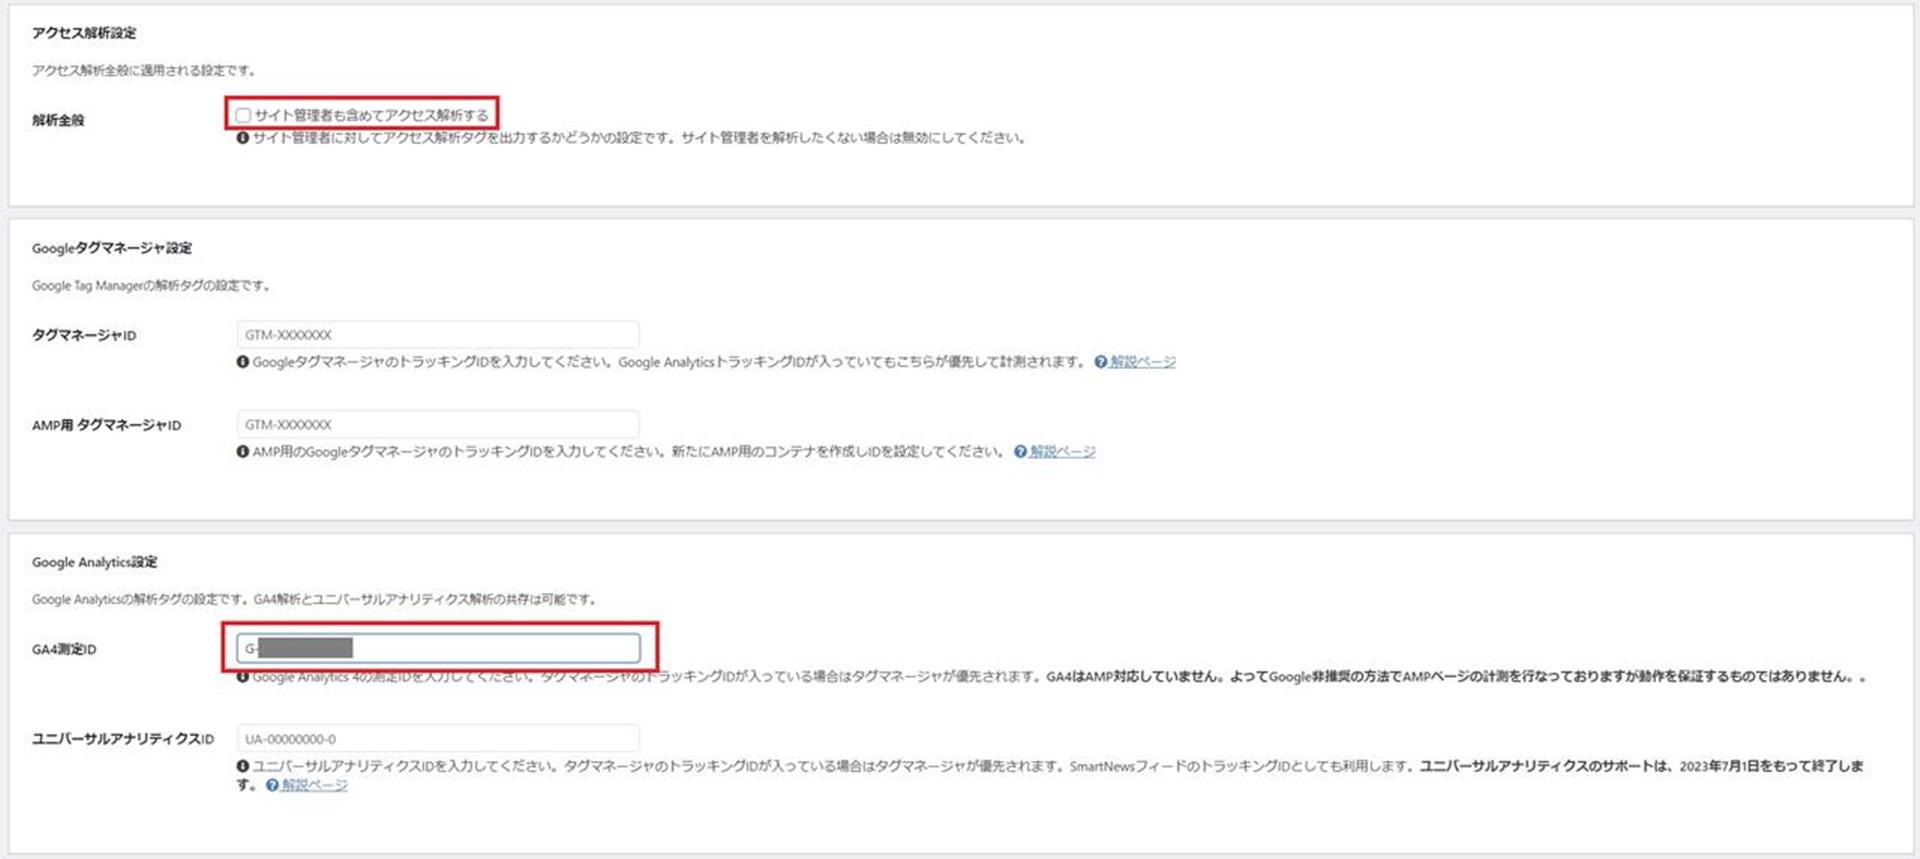Click 'Google Tag Managerの解析タグの設定です。' text
The image size is (1920, 859).
click(151, 286)
